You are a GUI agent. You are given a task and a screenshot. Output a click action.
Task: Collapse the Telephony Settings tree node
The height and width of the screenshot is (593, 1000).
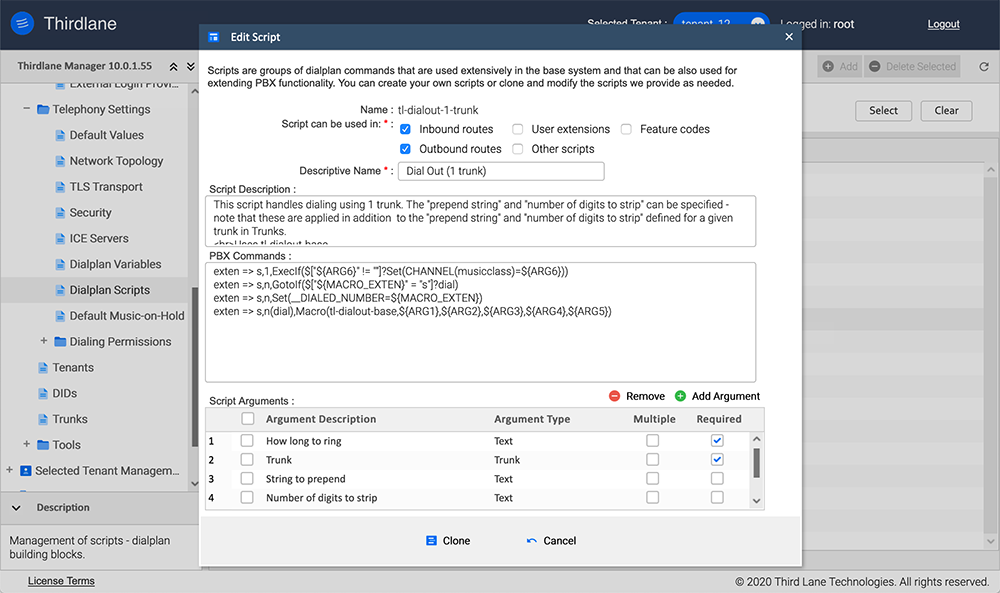[x=26, y=108]
